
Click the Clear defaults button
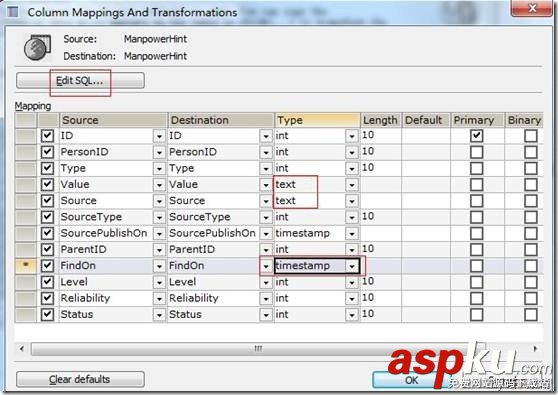[80, 379]
